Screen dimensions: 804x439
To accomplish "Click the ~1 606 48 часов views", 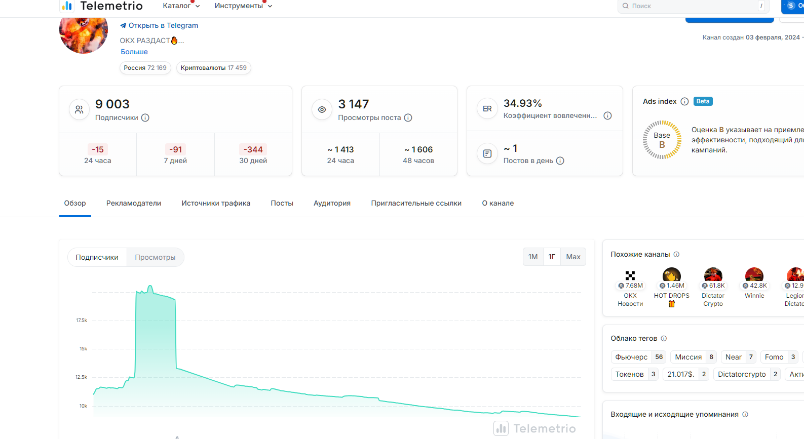I will pos(418,154).
